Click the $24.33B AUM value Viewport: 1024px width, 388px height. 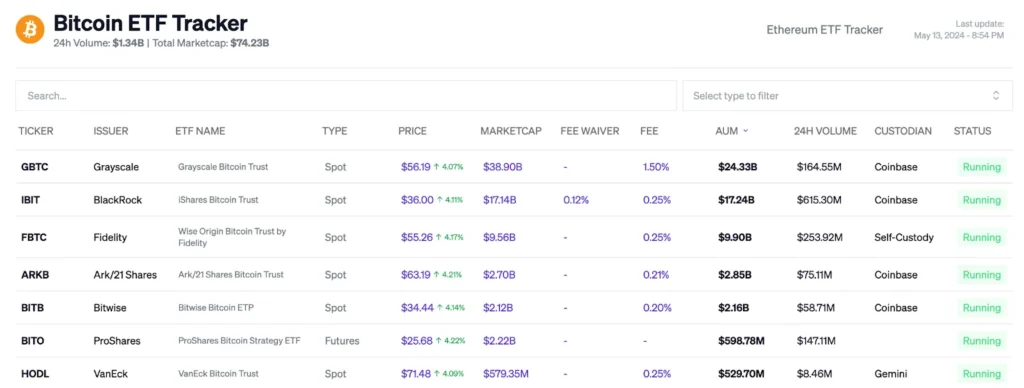737,167
